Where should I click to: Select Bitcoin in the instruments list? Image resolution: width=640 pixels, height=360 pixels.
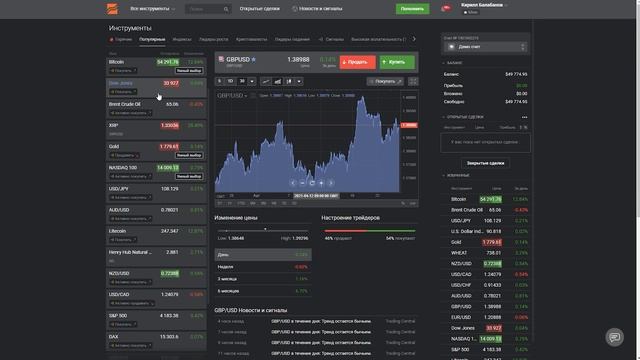pos(156,67)
